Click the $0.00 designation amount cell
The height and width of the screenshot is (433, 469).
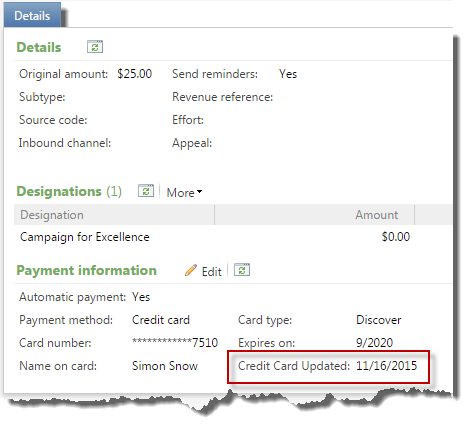point(396,237)
